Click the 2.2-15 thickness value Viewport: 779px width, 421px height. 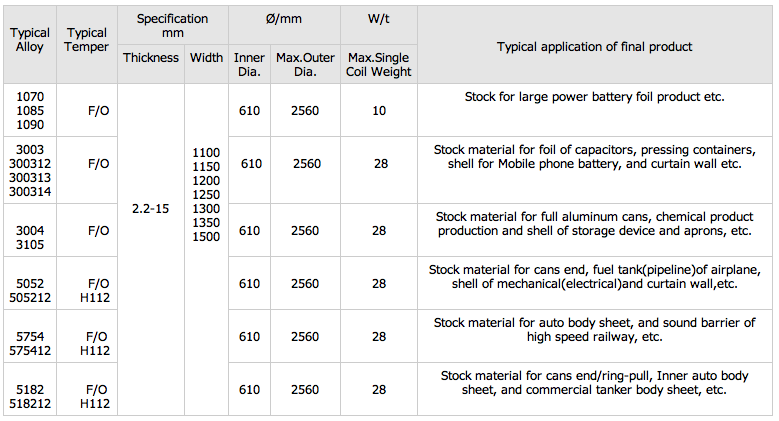tap(151, 209)
